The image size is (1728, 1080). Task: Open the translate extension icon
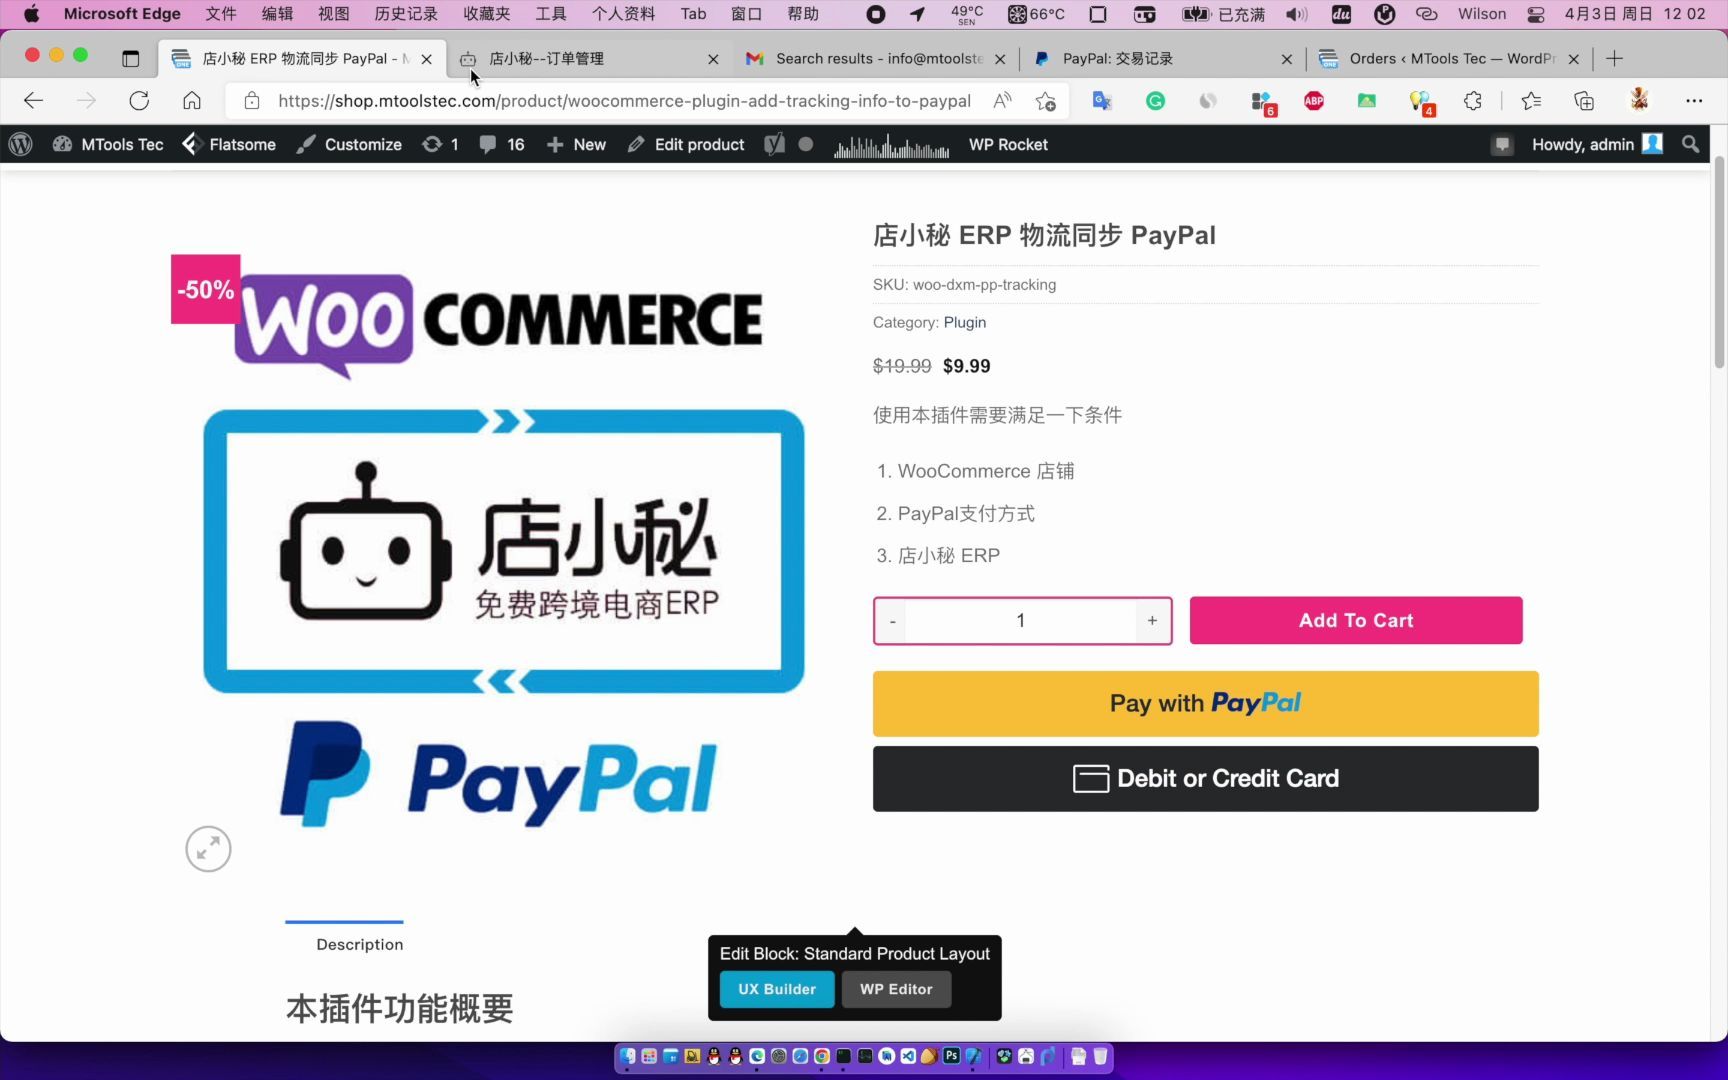[x=1102, y=100]
